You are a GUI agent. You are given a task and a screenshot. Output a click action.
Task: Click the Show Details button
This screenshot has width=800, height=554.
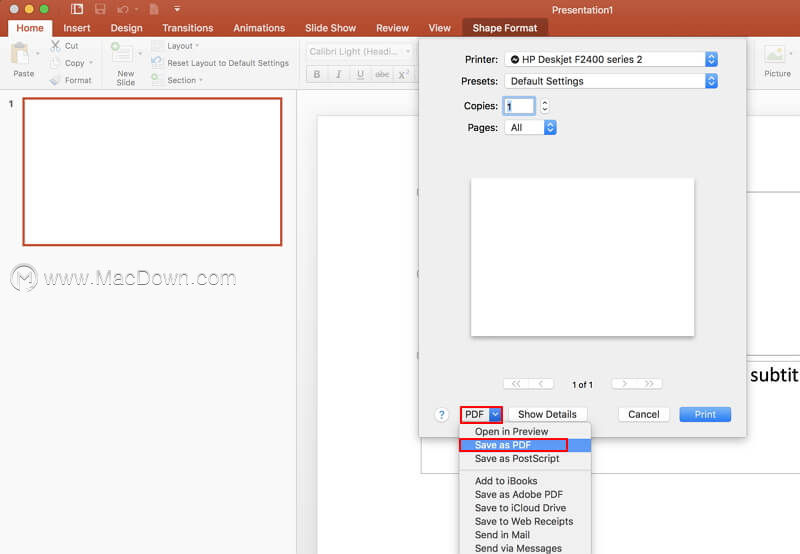(547, 414)
